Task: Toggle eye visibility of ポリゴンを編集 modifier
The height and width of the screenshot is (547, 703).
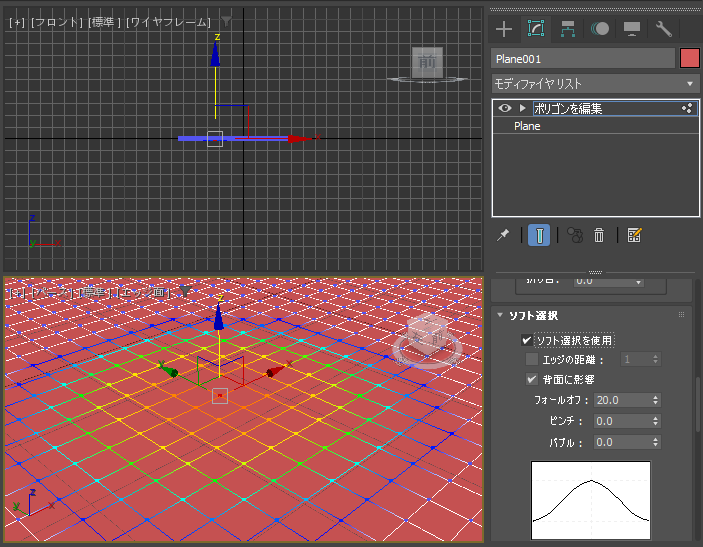Action: point(505,108)
